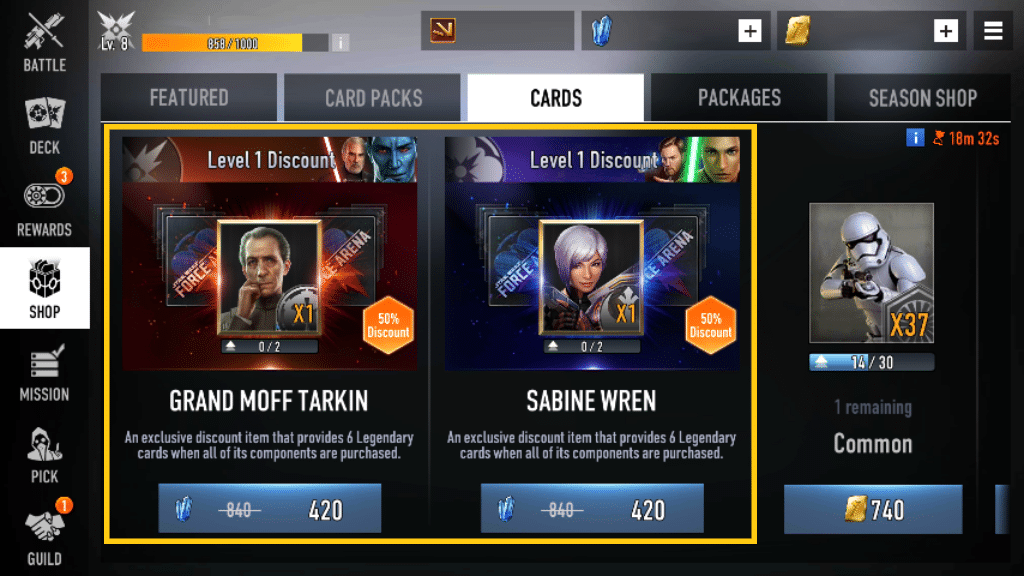Switch to the Featured tab
The image size is (1024, 576).
click(189, 98)
